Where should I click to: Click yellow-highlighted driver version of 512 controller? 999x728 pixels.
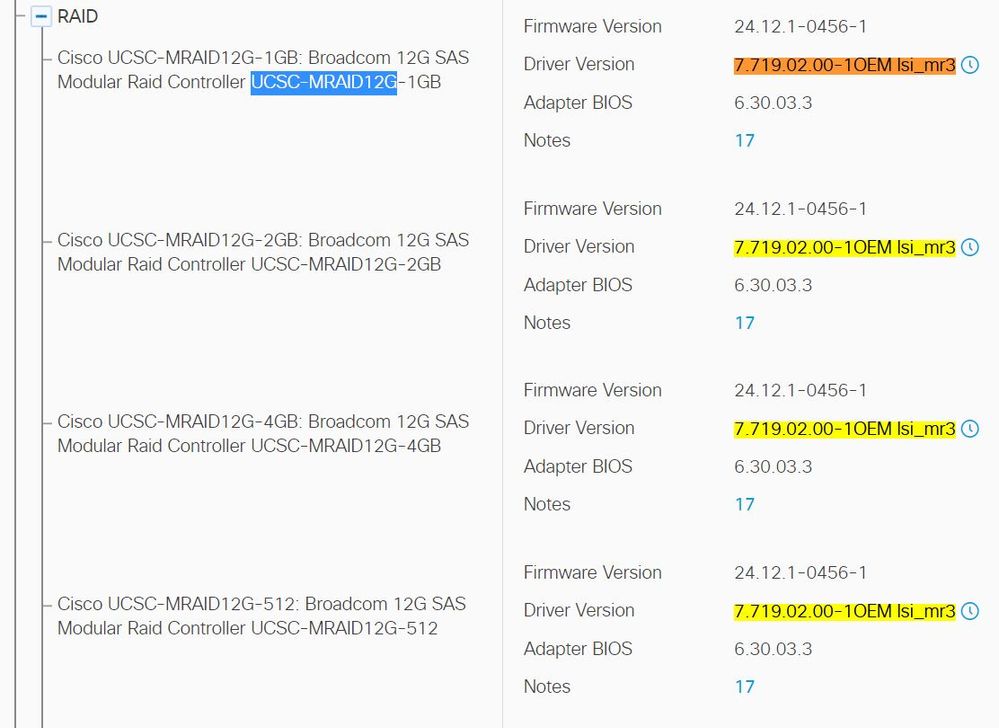(x=845, y=611)
